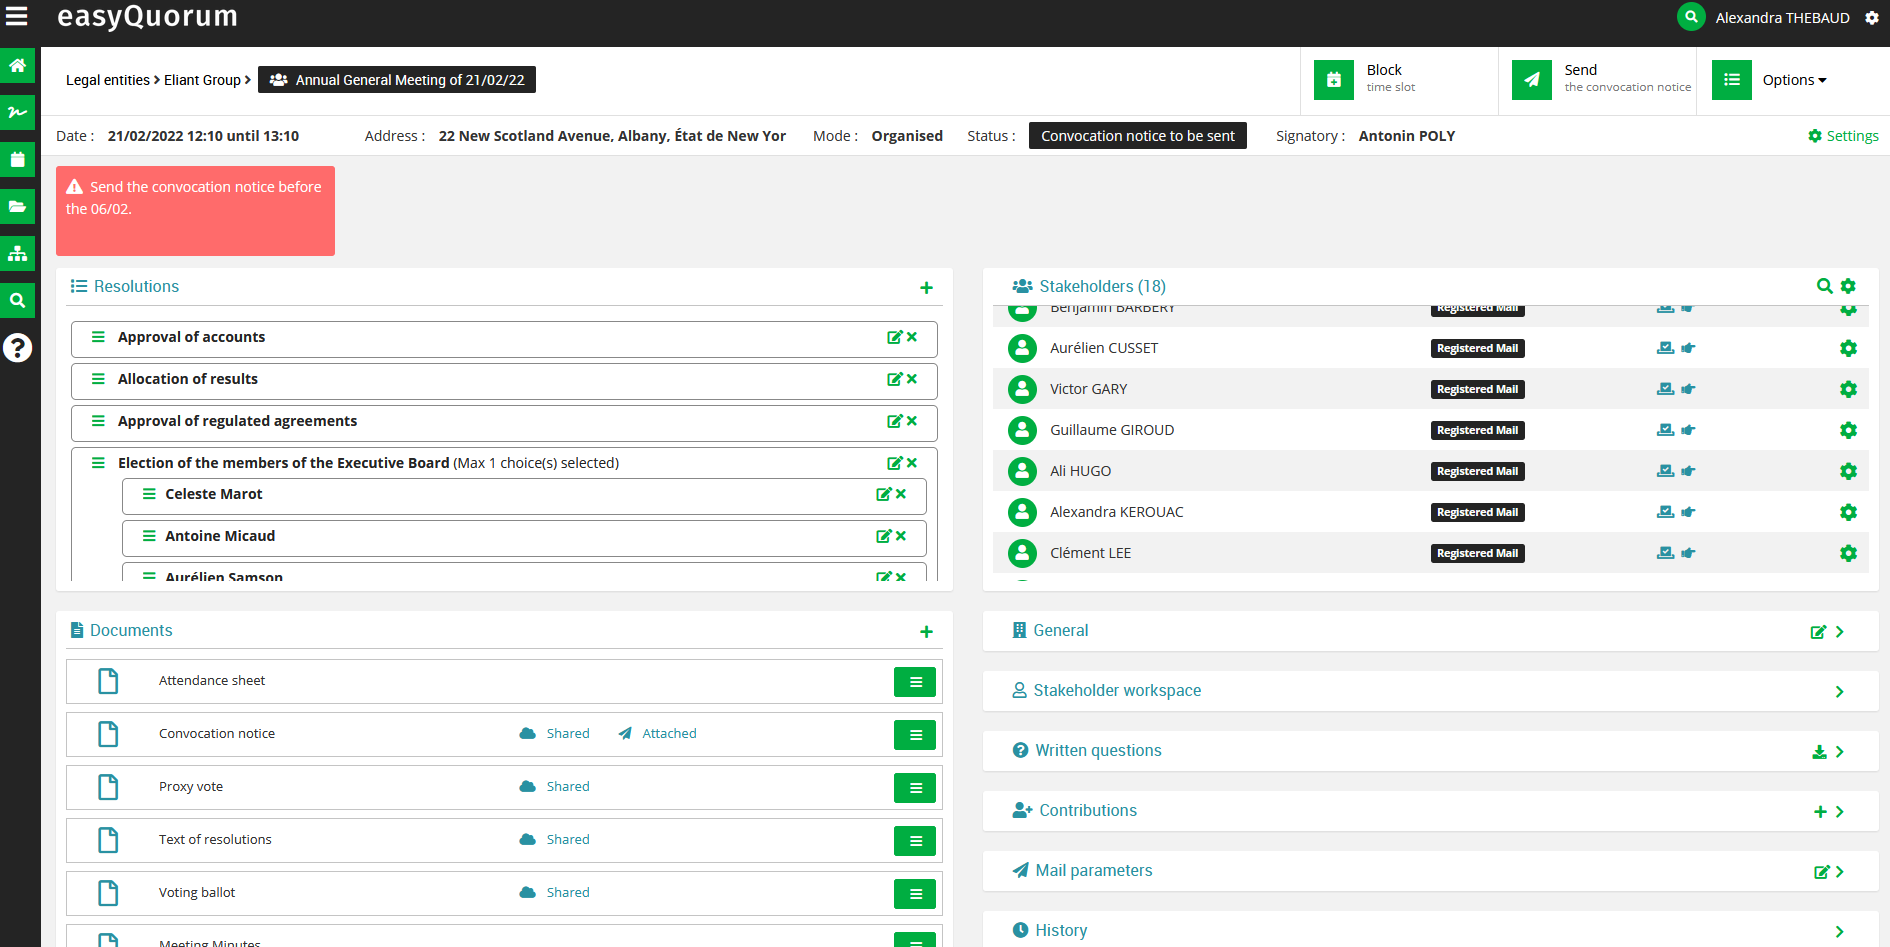The width and height of the screenshot is (1890, 947).
Task: Expand the History section
Action: pyautogui.click(x=1839, y=931)
